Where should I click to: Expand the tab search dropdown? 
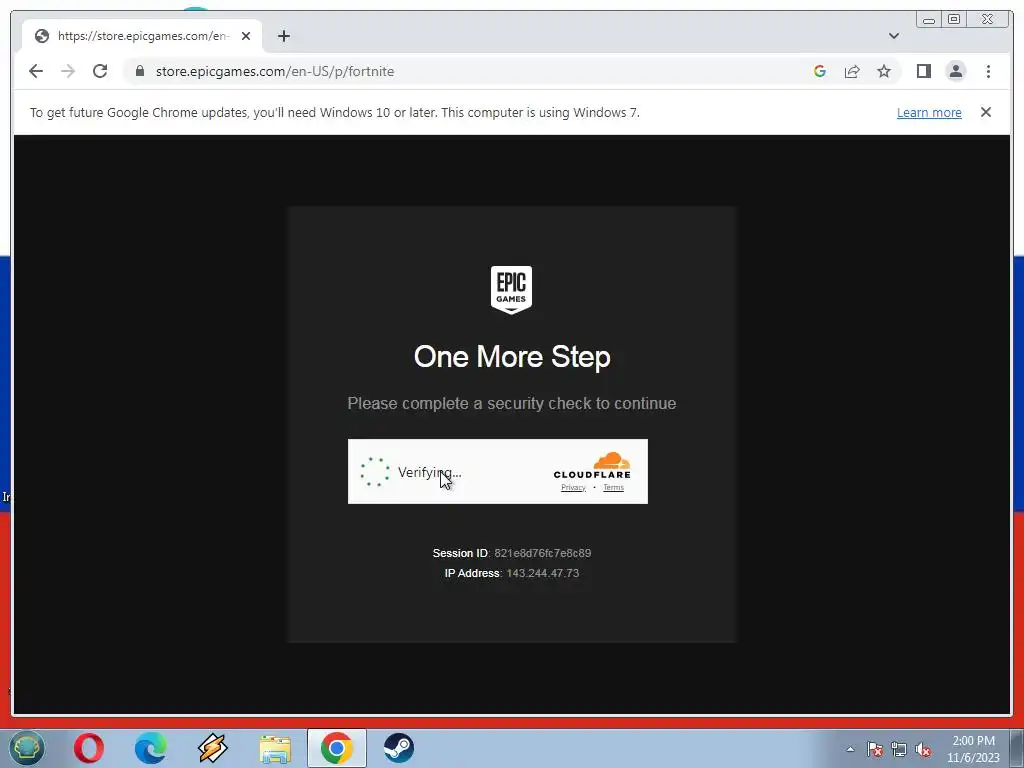click(x=894, y=36)
